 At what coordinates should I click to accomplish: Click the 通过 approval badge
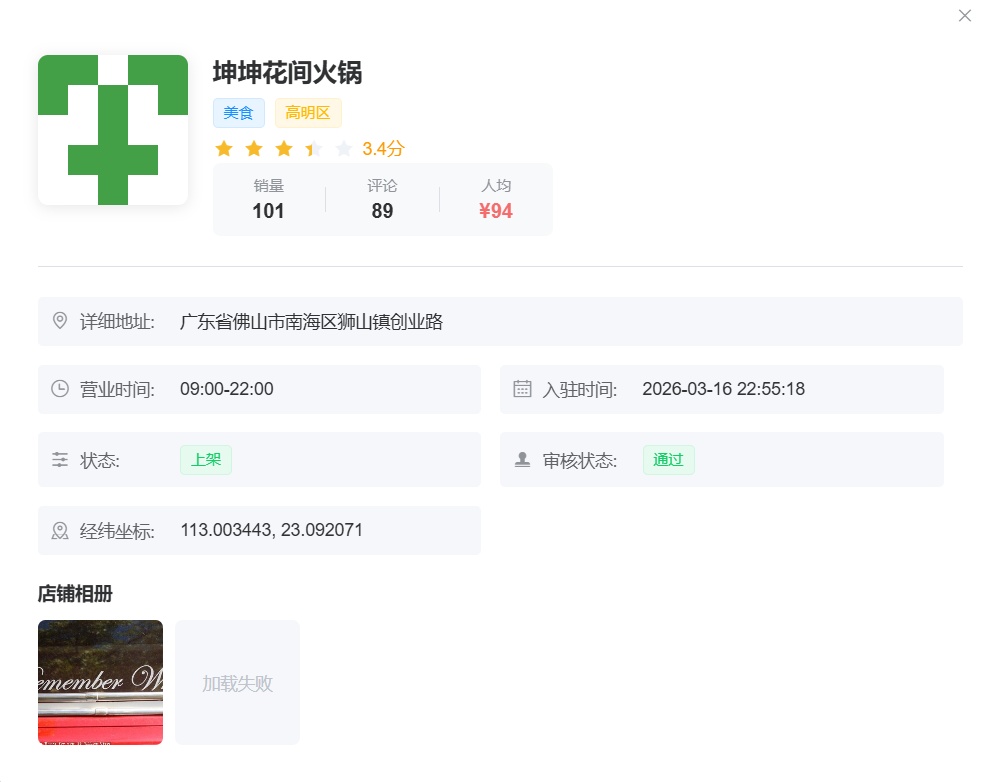pyautogui.click(x=668, y=460)
